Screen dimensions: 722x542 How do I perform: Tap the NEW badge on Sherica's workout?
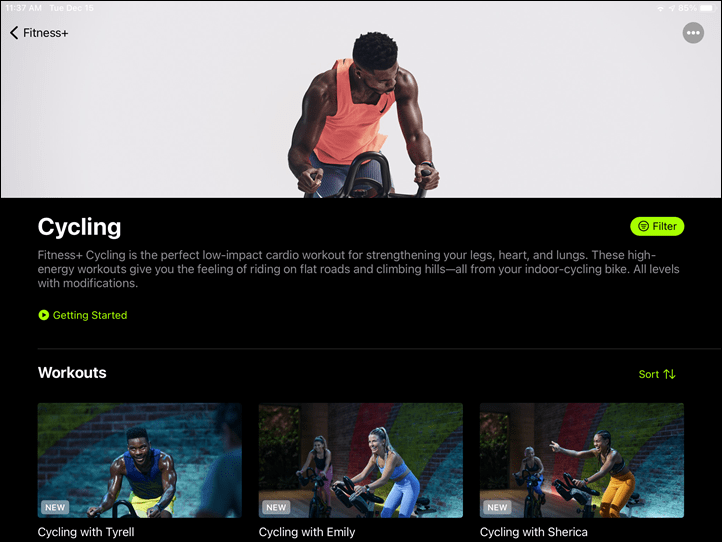click(x=497, y=507)
